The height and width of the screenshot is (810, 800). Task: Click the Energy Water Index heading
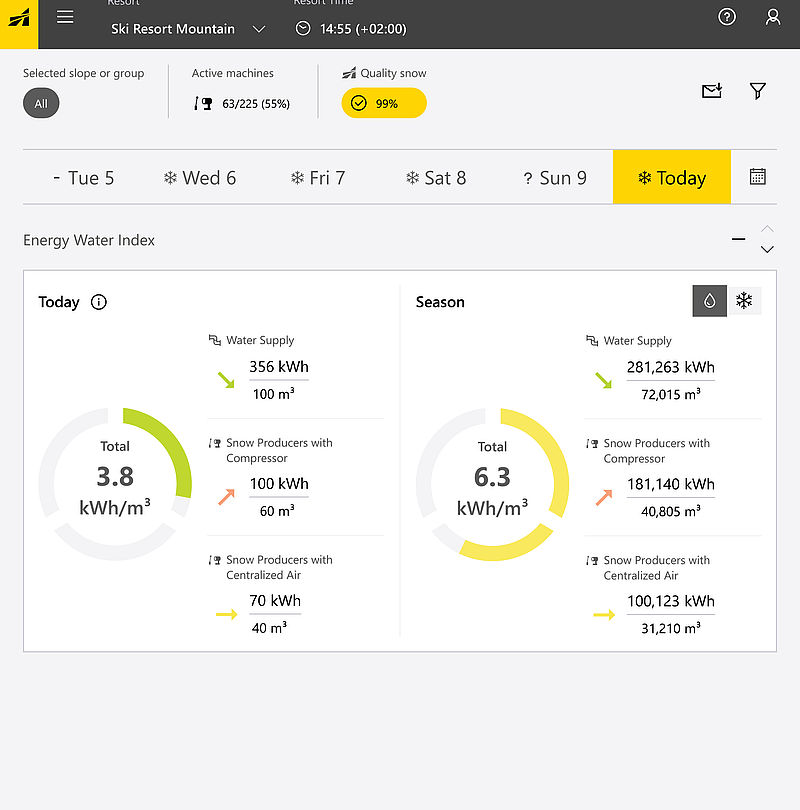point(89,240)
